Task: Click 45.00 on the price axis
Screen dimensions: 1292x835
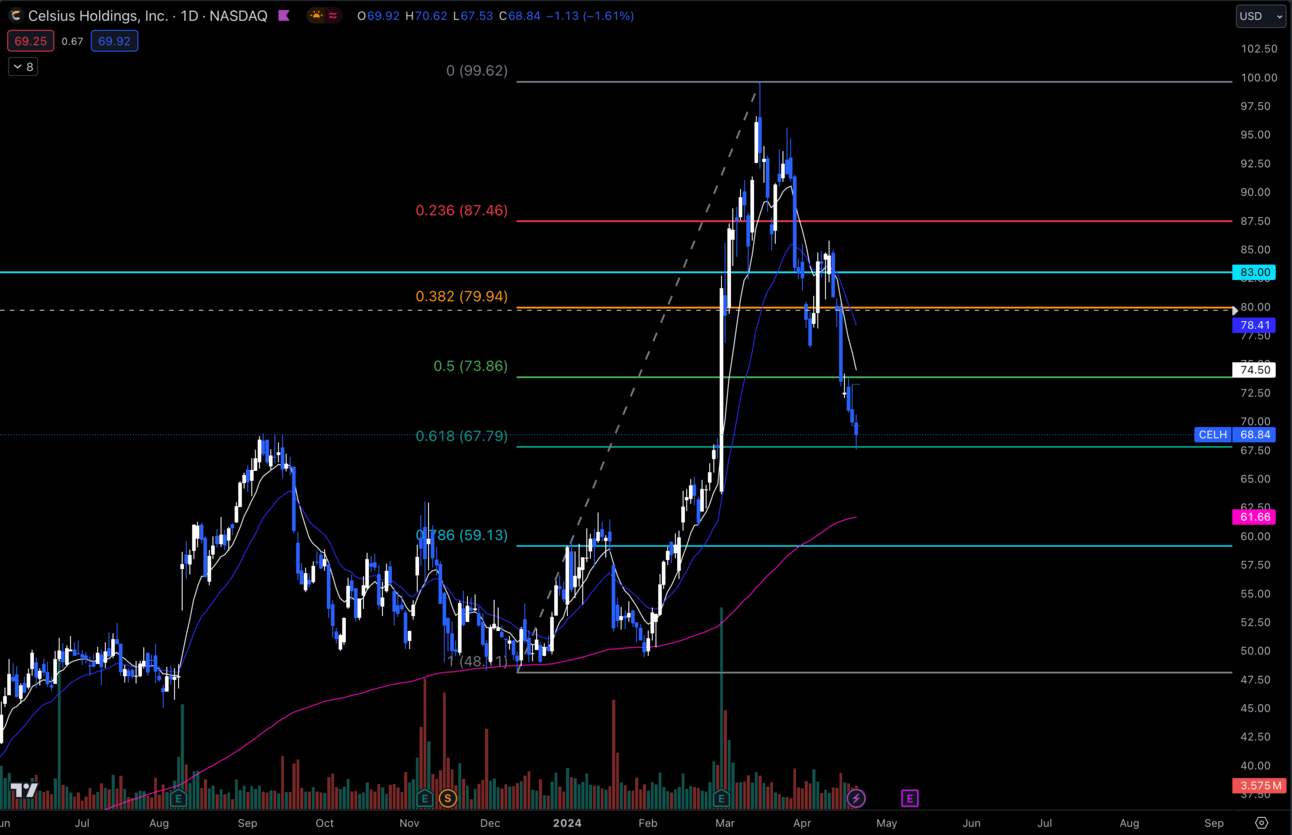Action: click(x=1258, y=708)
